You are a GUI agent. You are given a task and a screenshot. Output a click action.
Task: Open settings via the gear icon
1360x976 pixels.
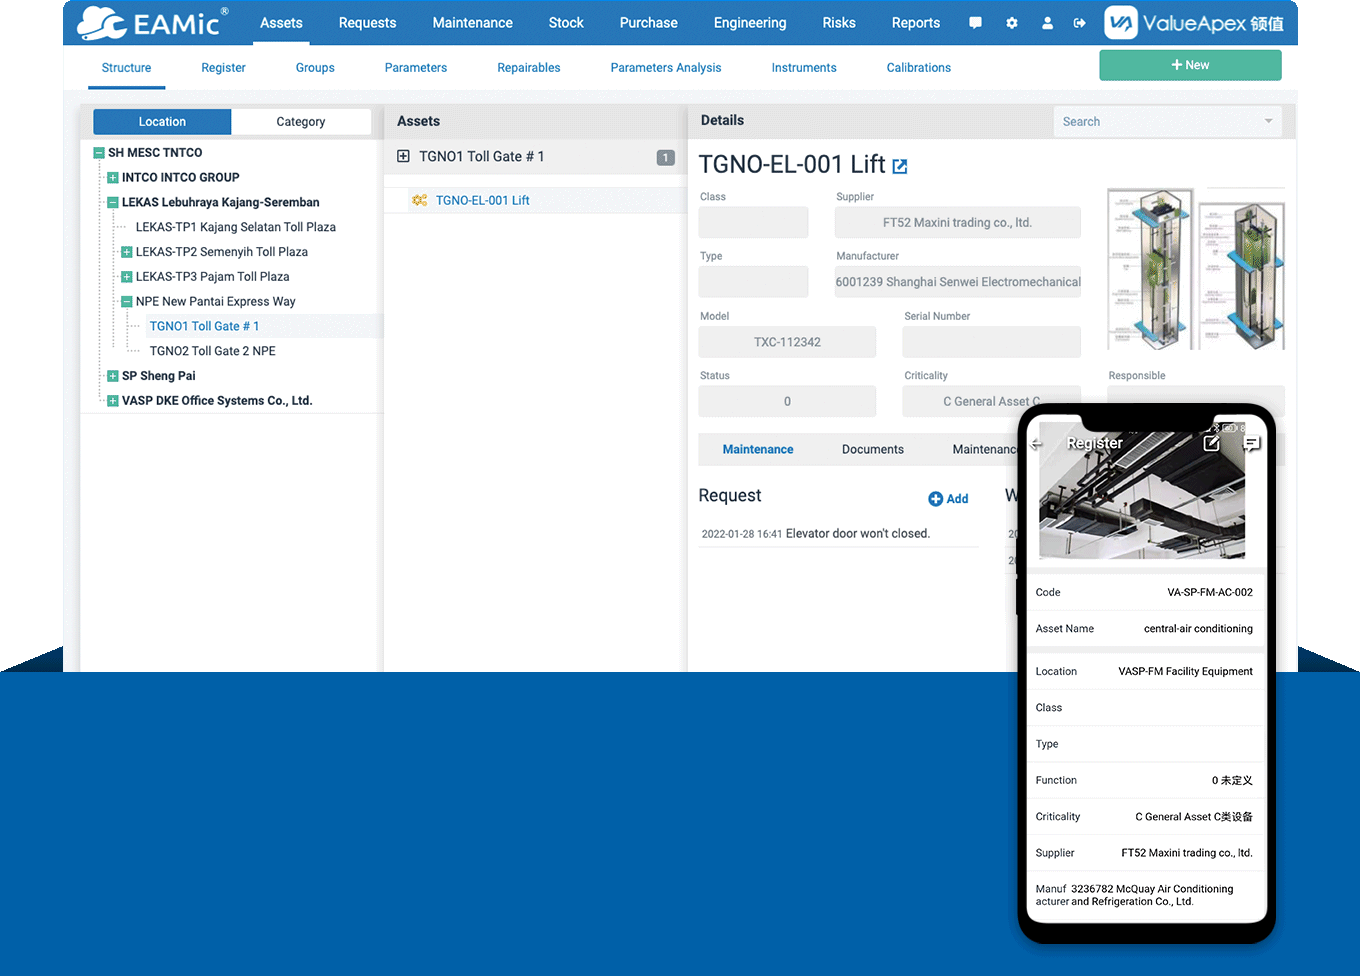click(x=1011, y=22)
